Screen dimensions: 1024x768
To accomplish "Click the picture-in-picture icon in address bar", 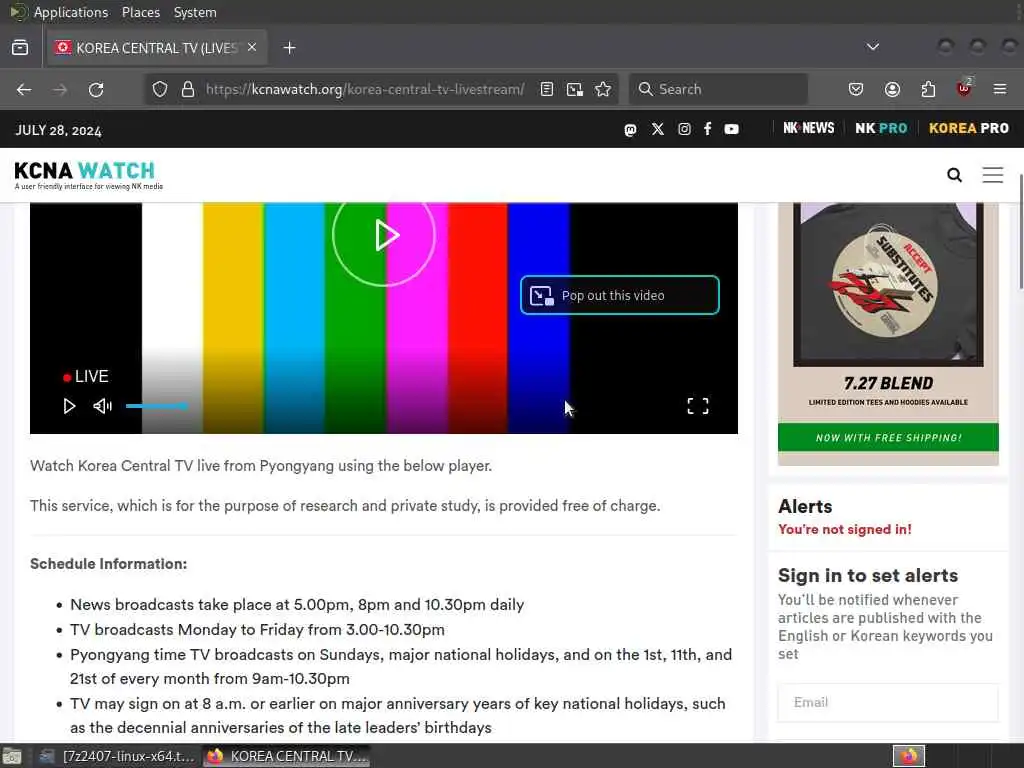I will [575, 89].
